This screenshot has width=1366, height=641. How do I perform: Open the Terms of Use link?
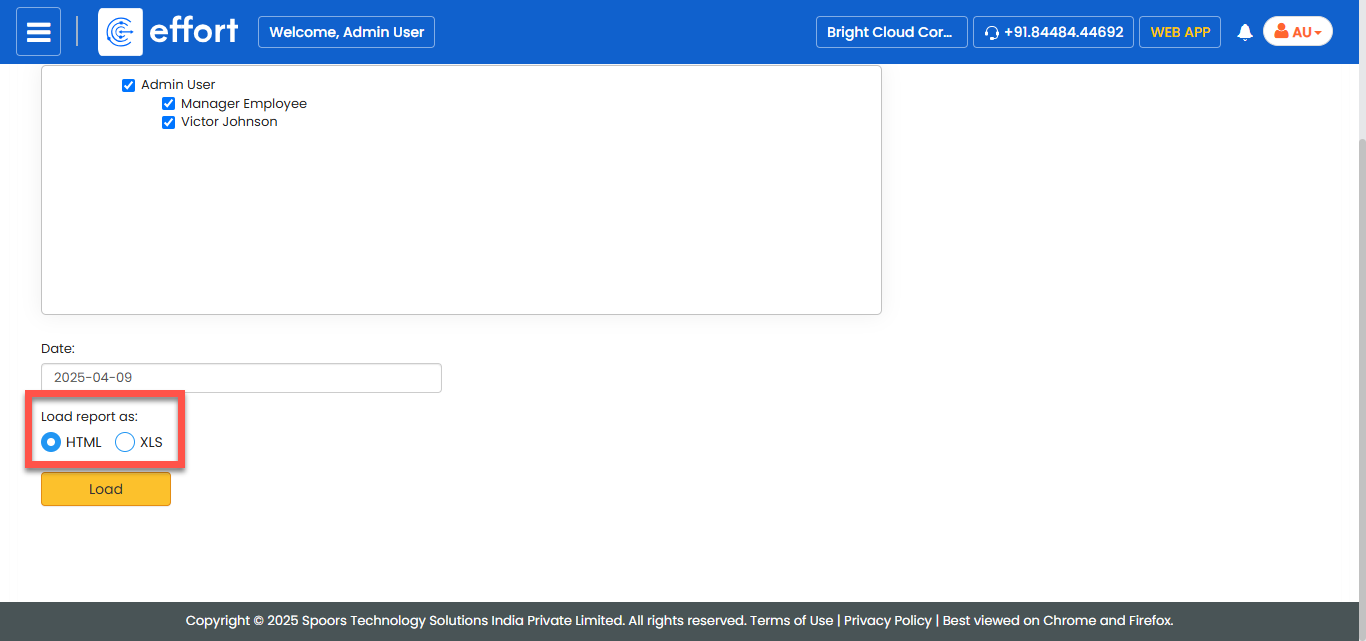(791, 620)
